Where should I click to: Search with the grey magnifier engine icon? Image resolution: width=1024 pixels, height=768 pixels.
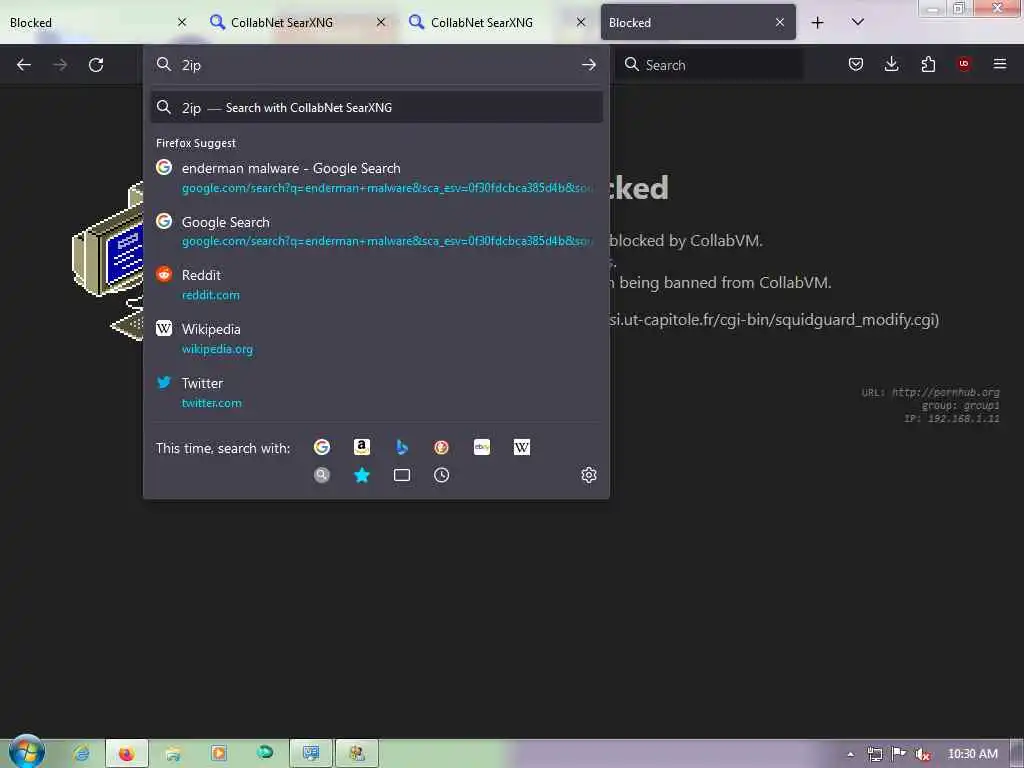[x=321, y=475]
